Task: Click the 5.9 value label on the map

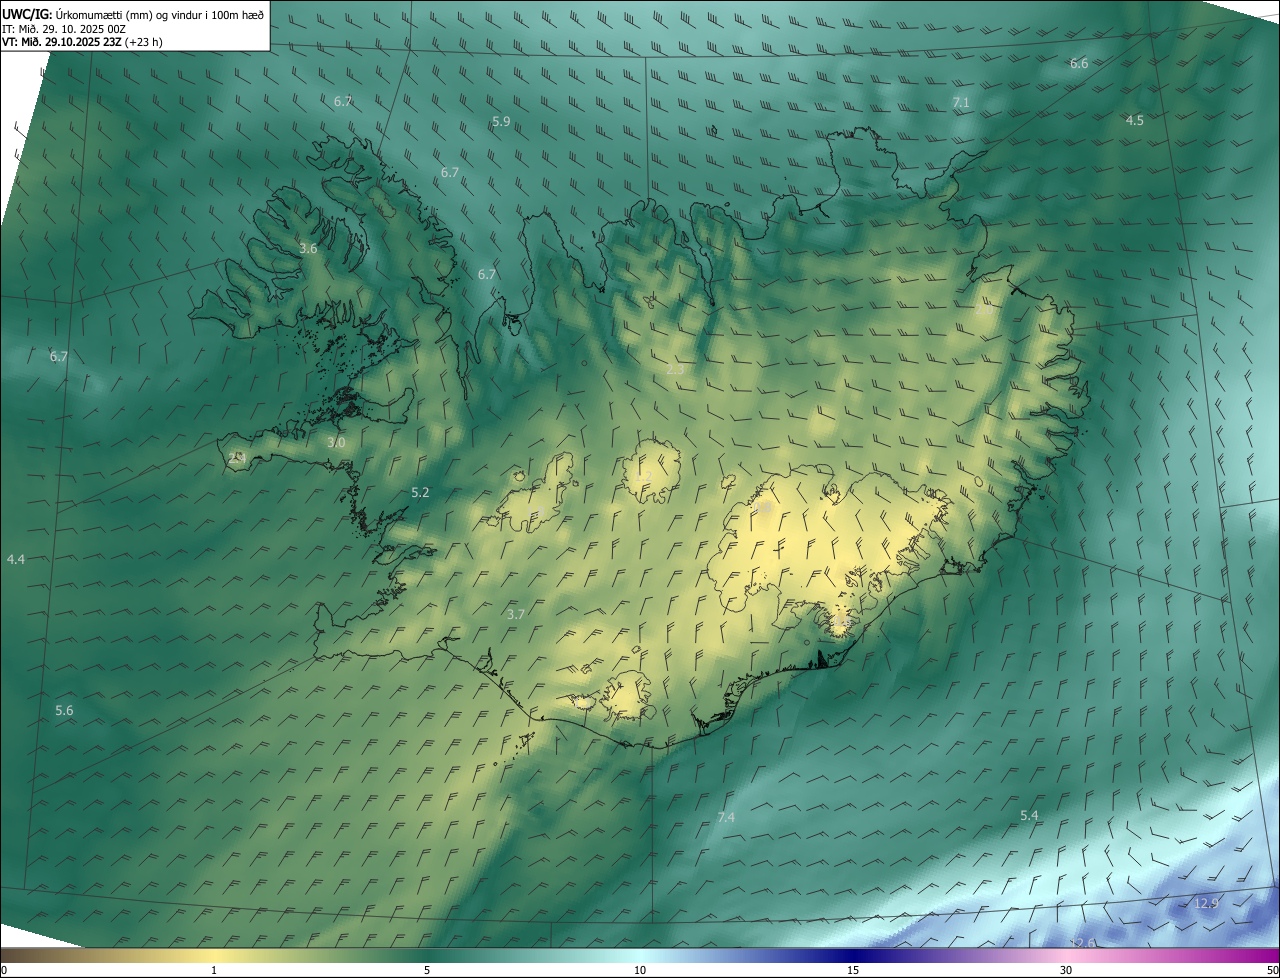Action: point(501,122)
